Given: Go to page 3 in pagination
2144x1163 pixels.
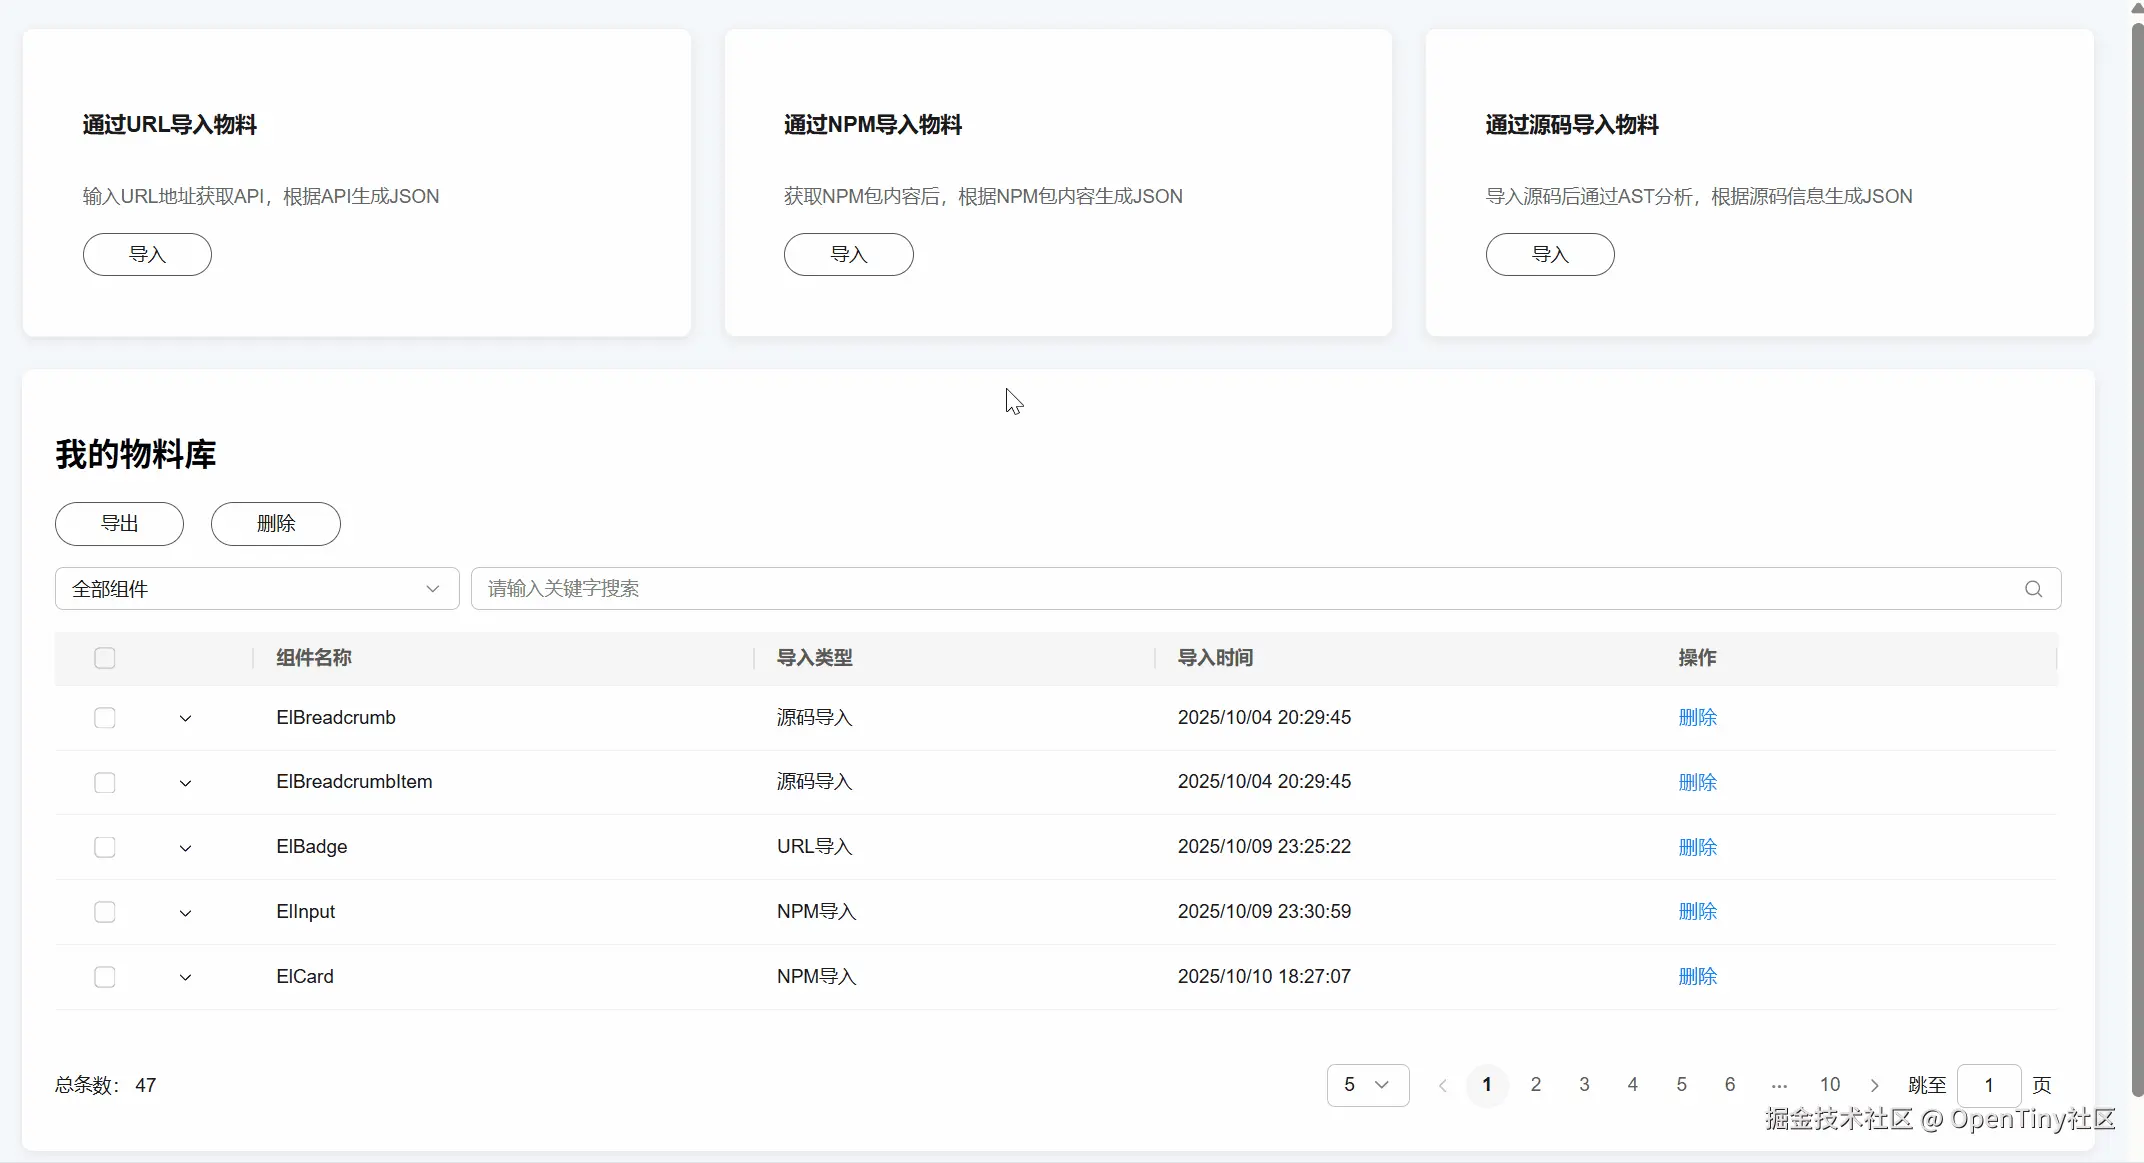Looking at the screenshot, I should tap(1584, 1085).
